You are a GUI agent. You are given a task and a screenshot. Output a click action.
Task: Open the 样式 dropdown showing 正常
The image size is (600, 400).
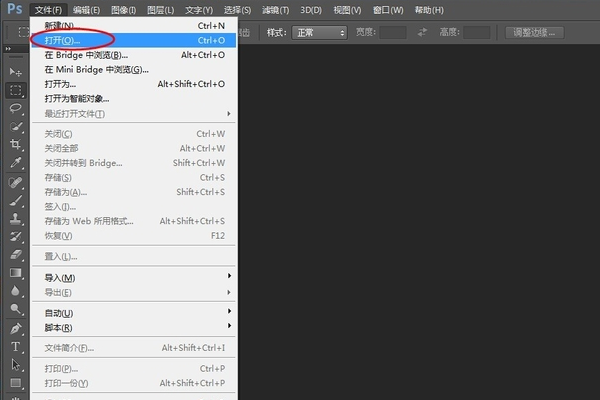pyautogui.click(x=320, y=33)
